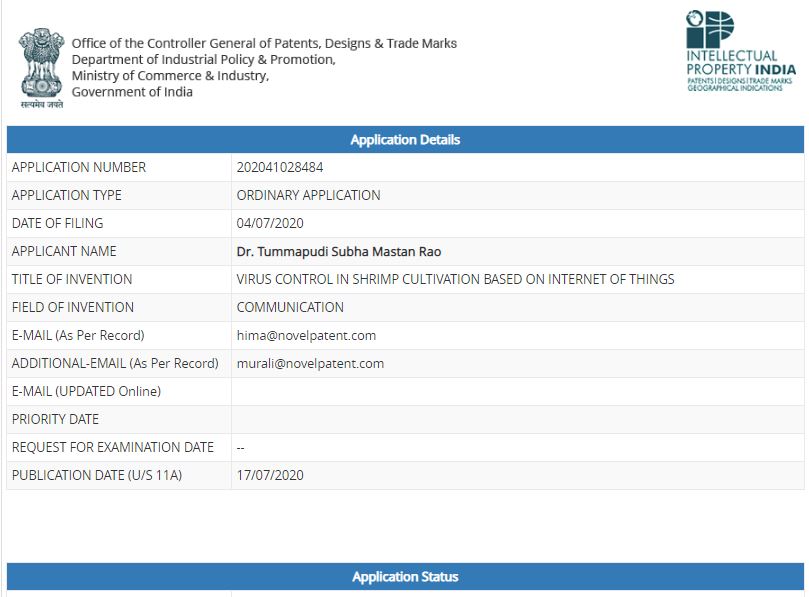Click the PRIORITY DATE label
The height and width of the screenshot is (597, 809).
point(55,419)
